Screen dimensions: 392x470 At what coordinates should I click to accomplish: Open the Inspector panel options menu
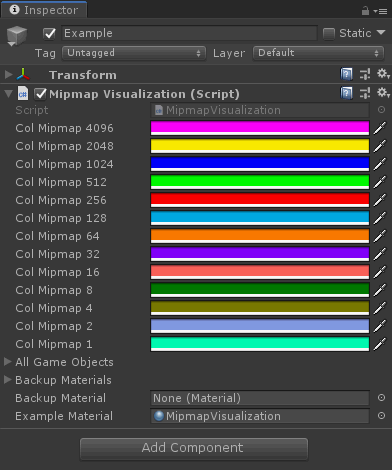point(380,11)
